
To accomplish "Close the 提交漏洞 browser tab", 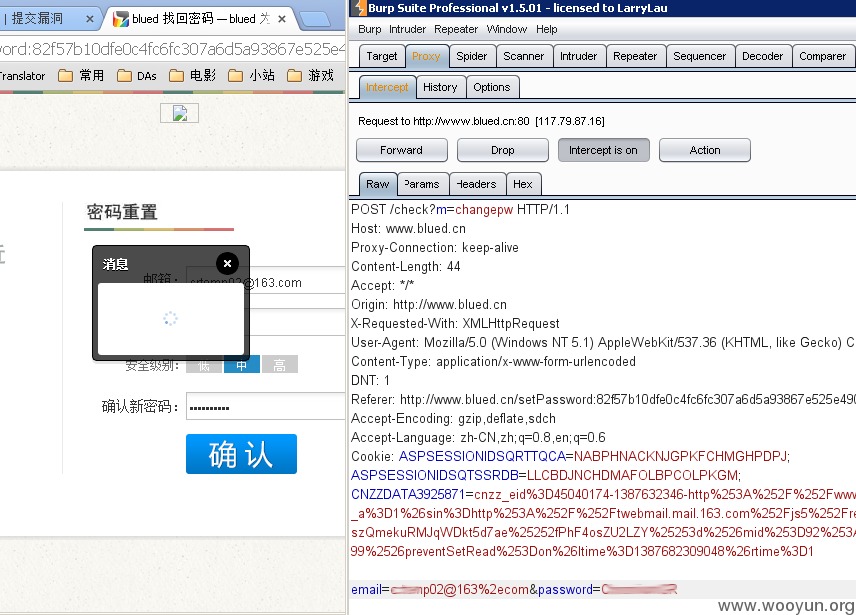I will 90,19.
